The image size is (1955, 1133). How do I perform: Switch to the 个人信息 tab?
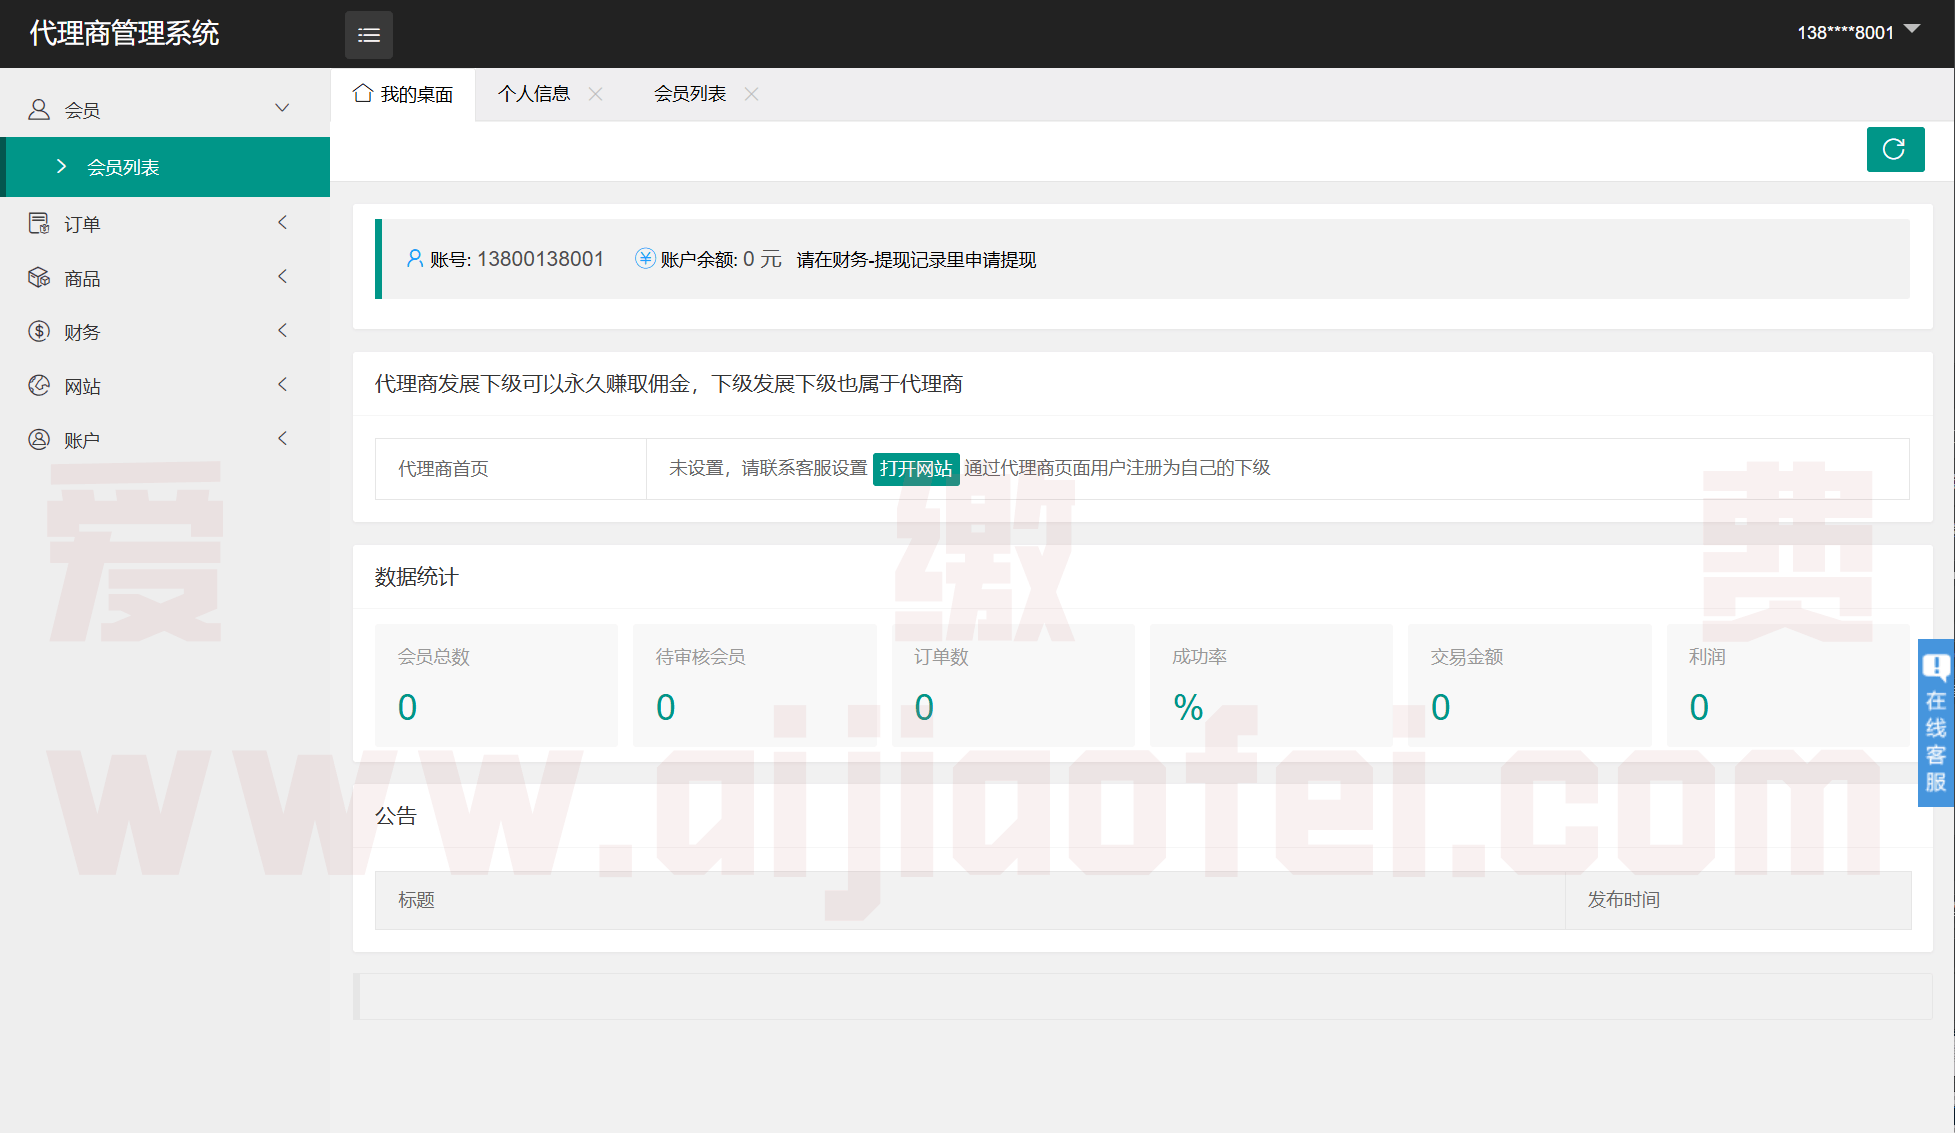point(534,94)
